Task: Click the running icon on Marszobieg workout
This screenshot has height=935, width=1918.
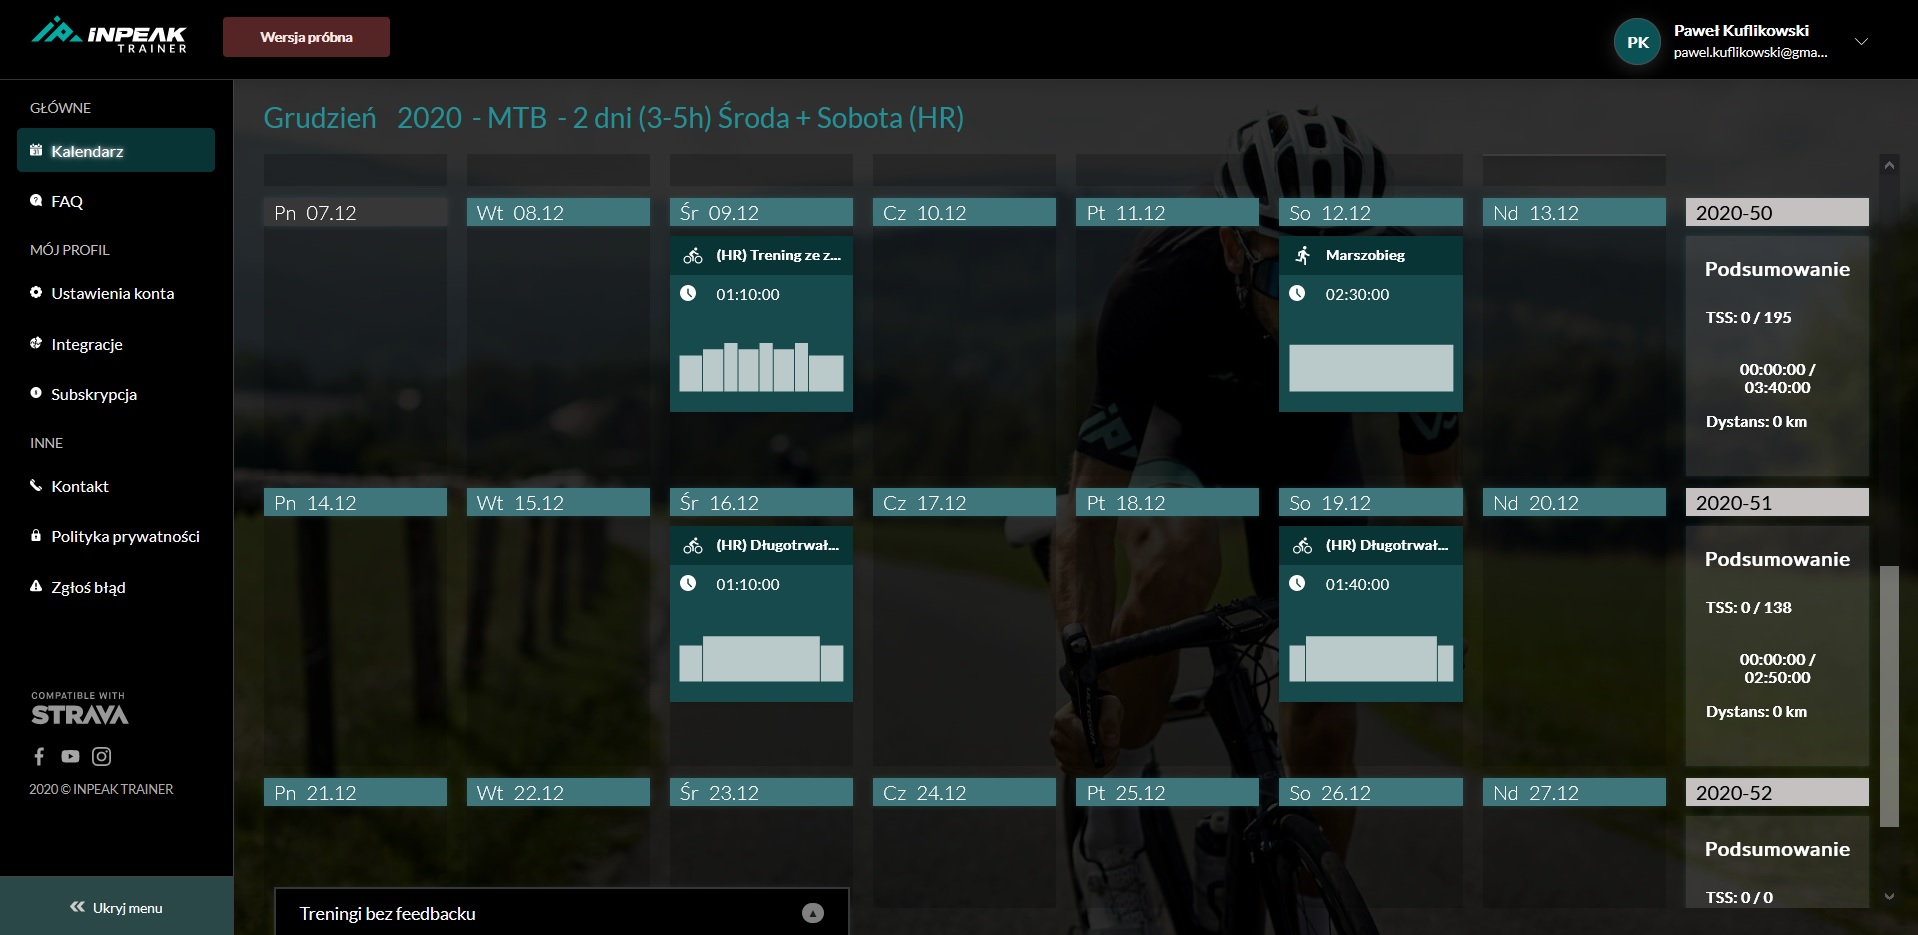Action: 1302,256
